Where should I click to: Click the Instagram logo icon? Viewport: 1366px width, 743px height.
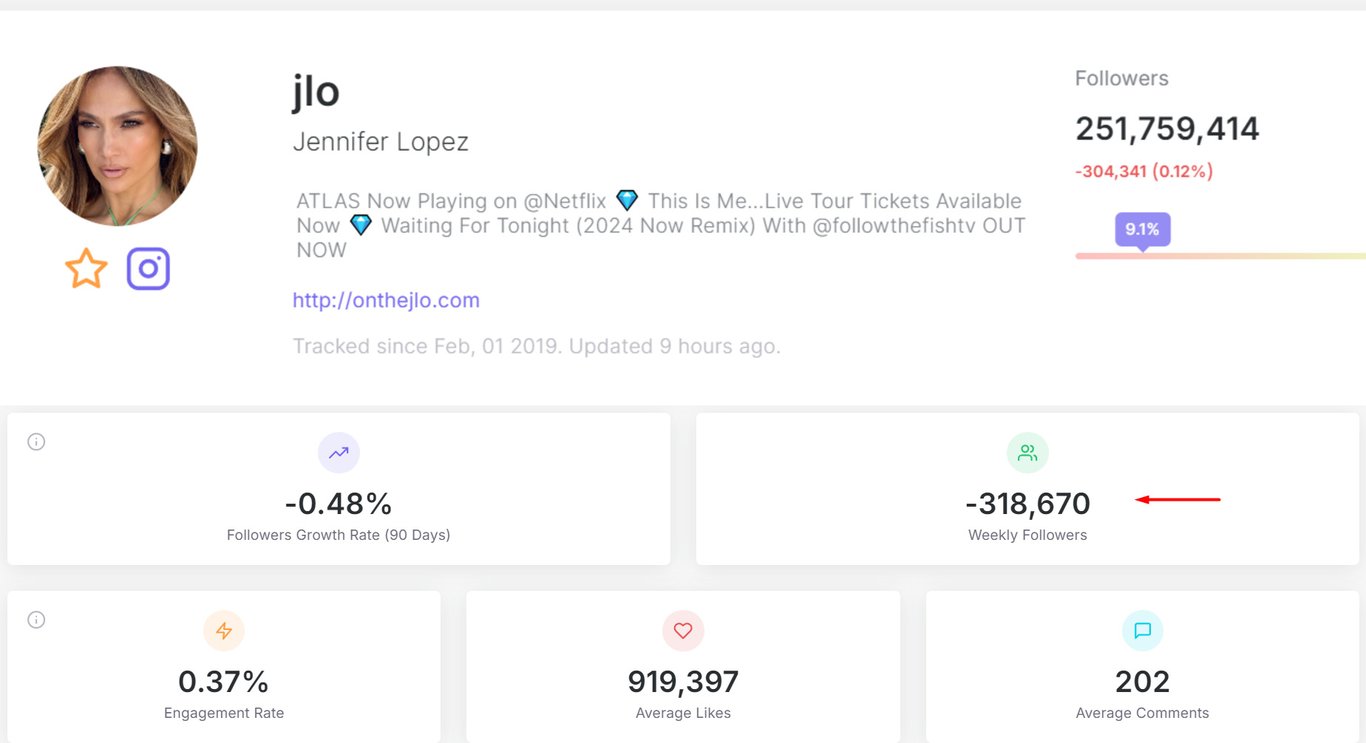[148, 269]
